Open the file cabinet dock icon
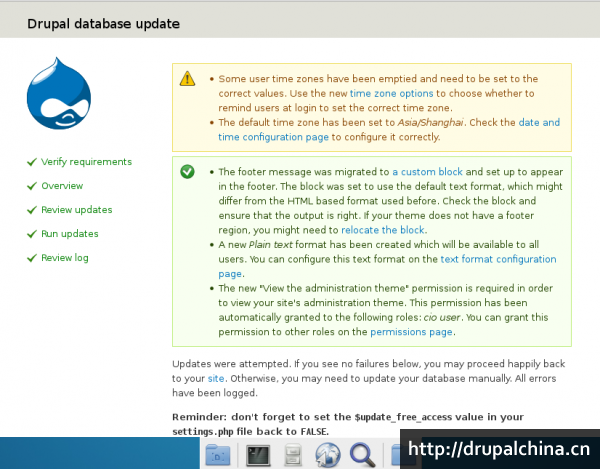 click(294, 455)
